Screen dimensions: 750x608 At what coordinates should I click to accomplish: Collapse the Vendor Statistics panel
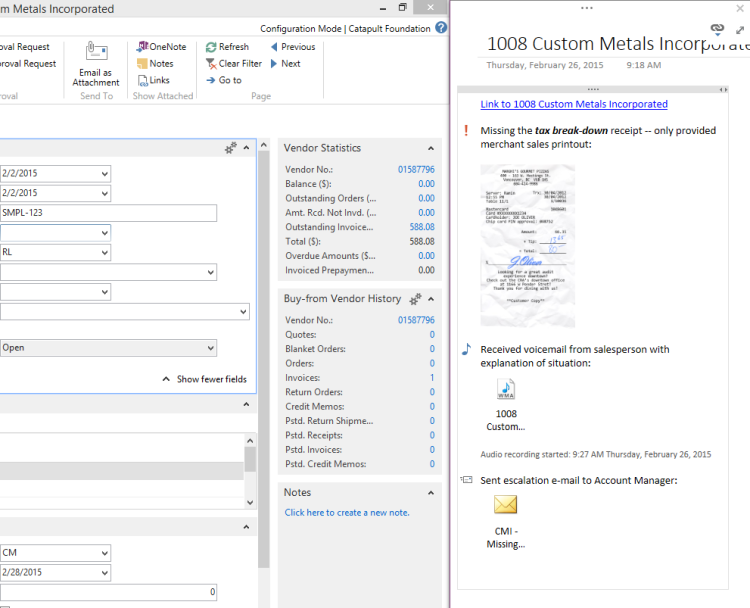431,148
